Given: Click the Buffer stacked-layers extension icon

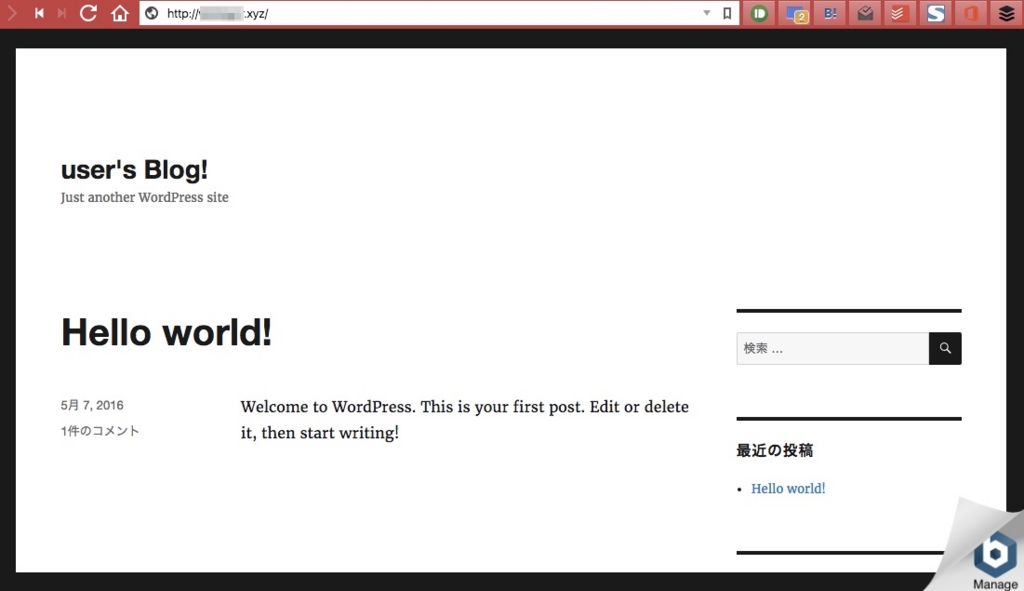Looking at the screenshot, I should point(1006,13).
